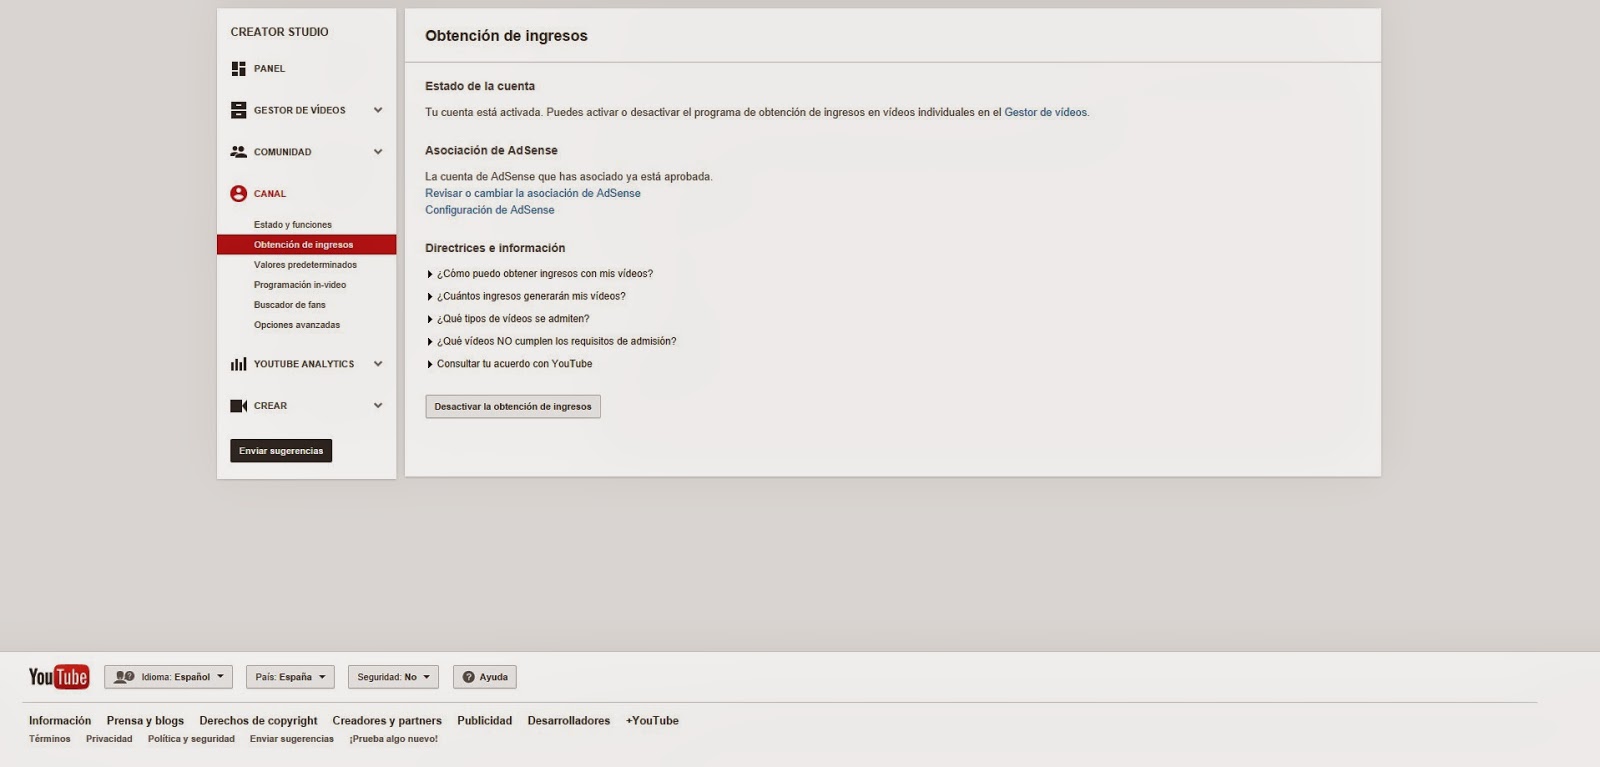
Task: Click the Comunidad people icon
Action: 238,152
